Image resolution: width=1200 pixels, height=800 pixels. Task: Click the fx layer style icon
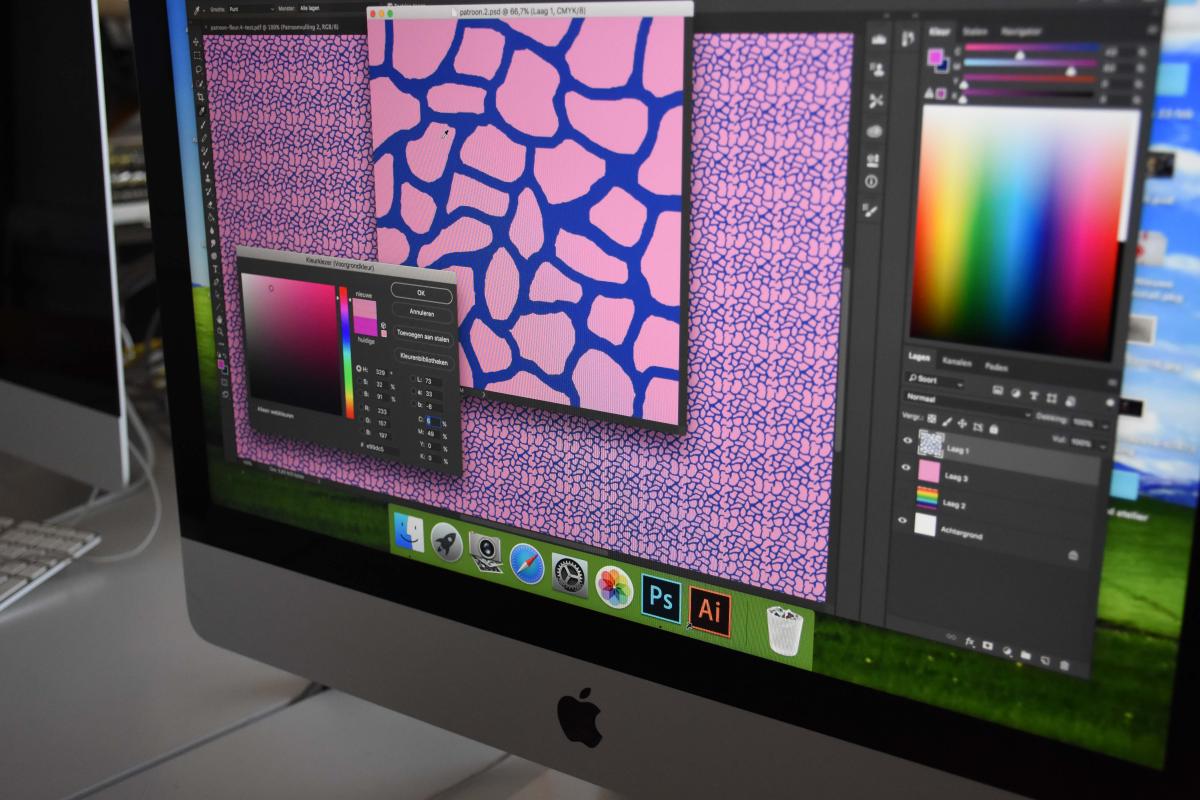click(x=969, y=643)
